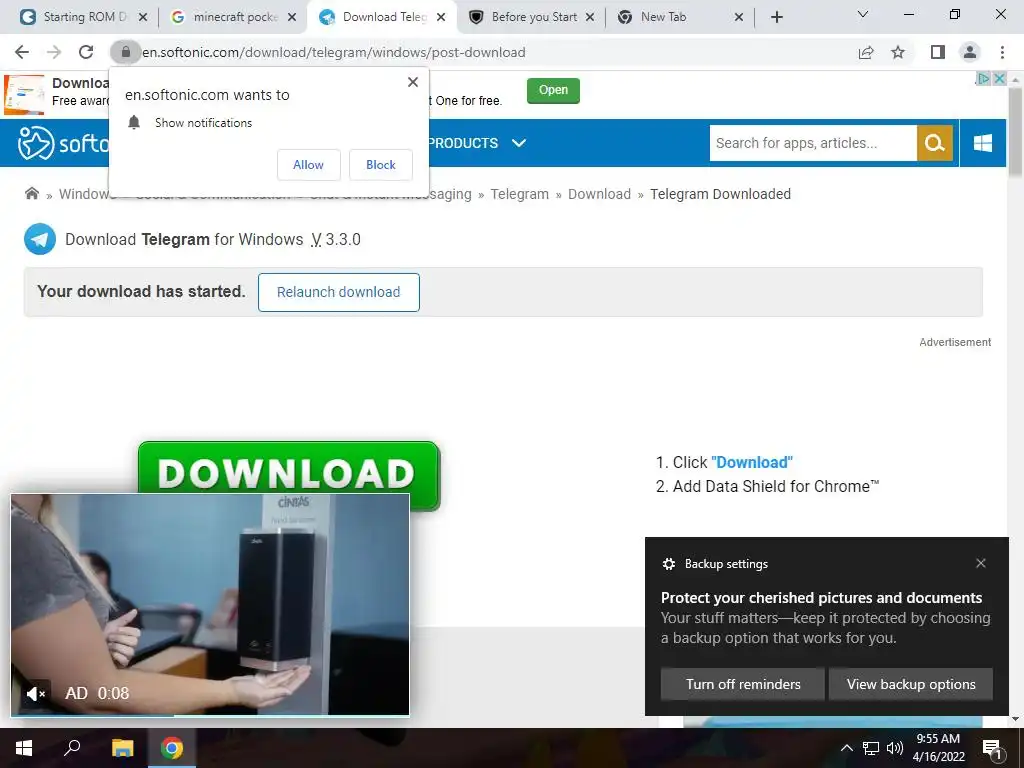
Task: Click the forward navigation arrow
Action: (54, 52)
